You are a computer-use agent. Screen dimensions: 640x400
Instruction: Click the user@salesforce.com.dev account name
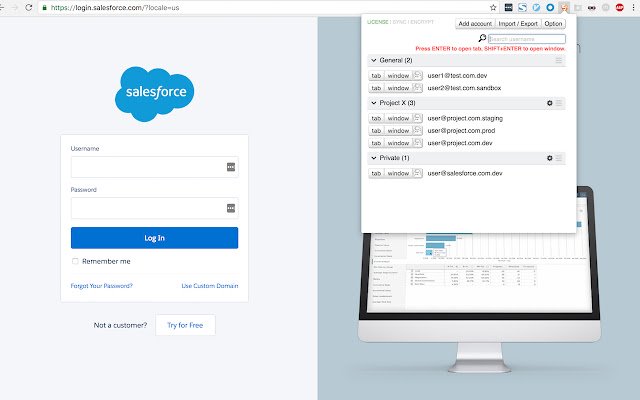pyautogui.click(x=465, y=173)
